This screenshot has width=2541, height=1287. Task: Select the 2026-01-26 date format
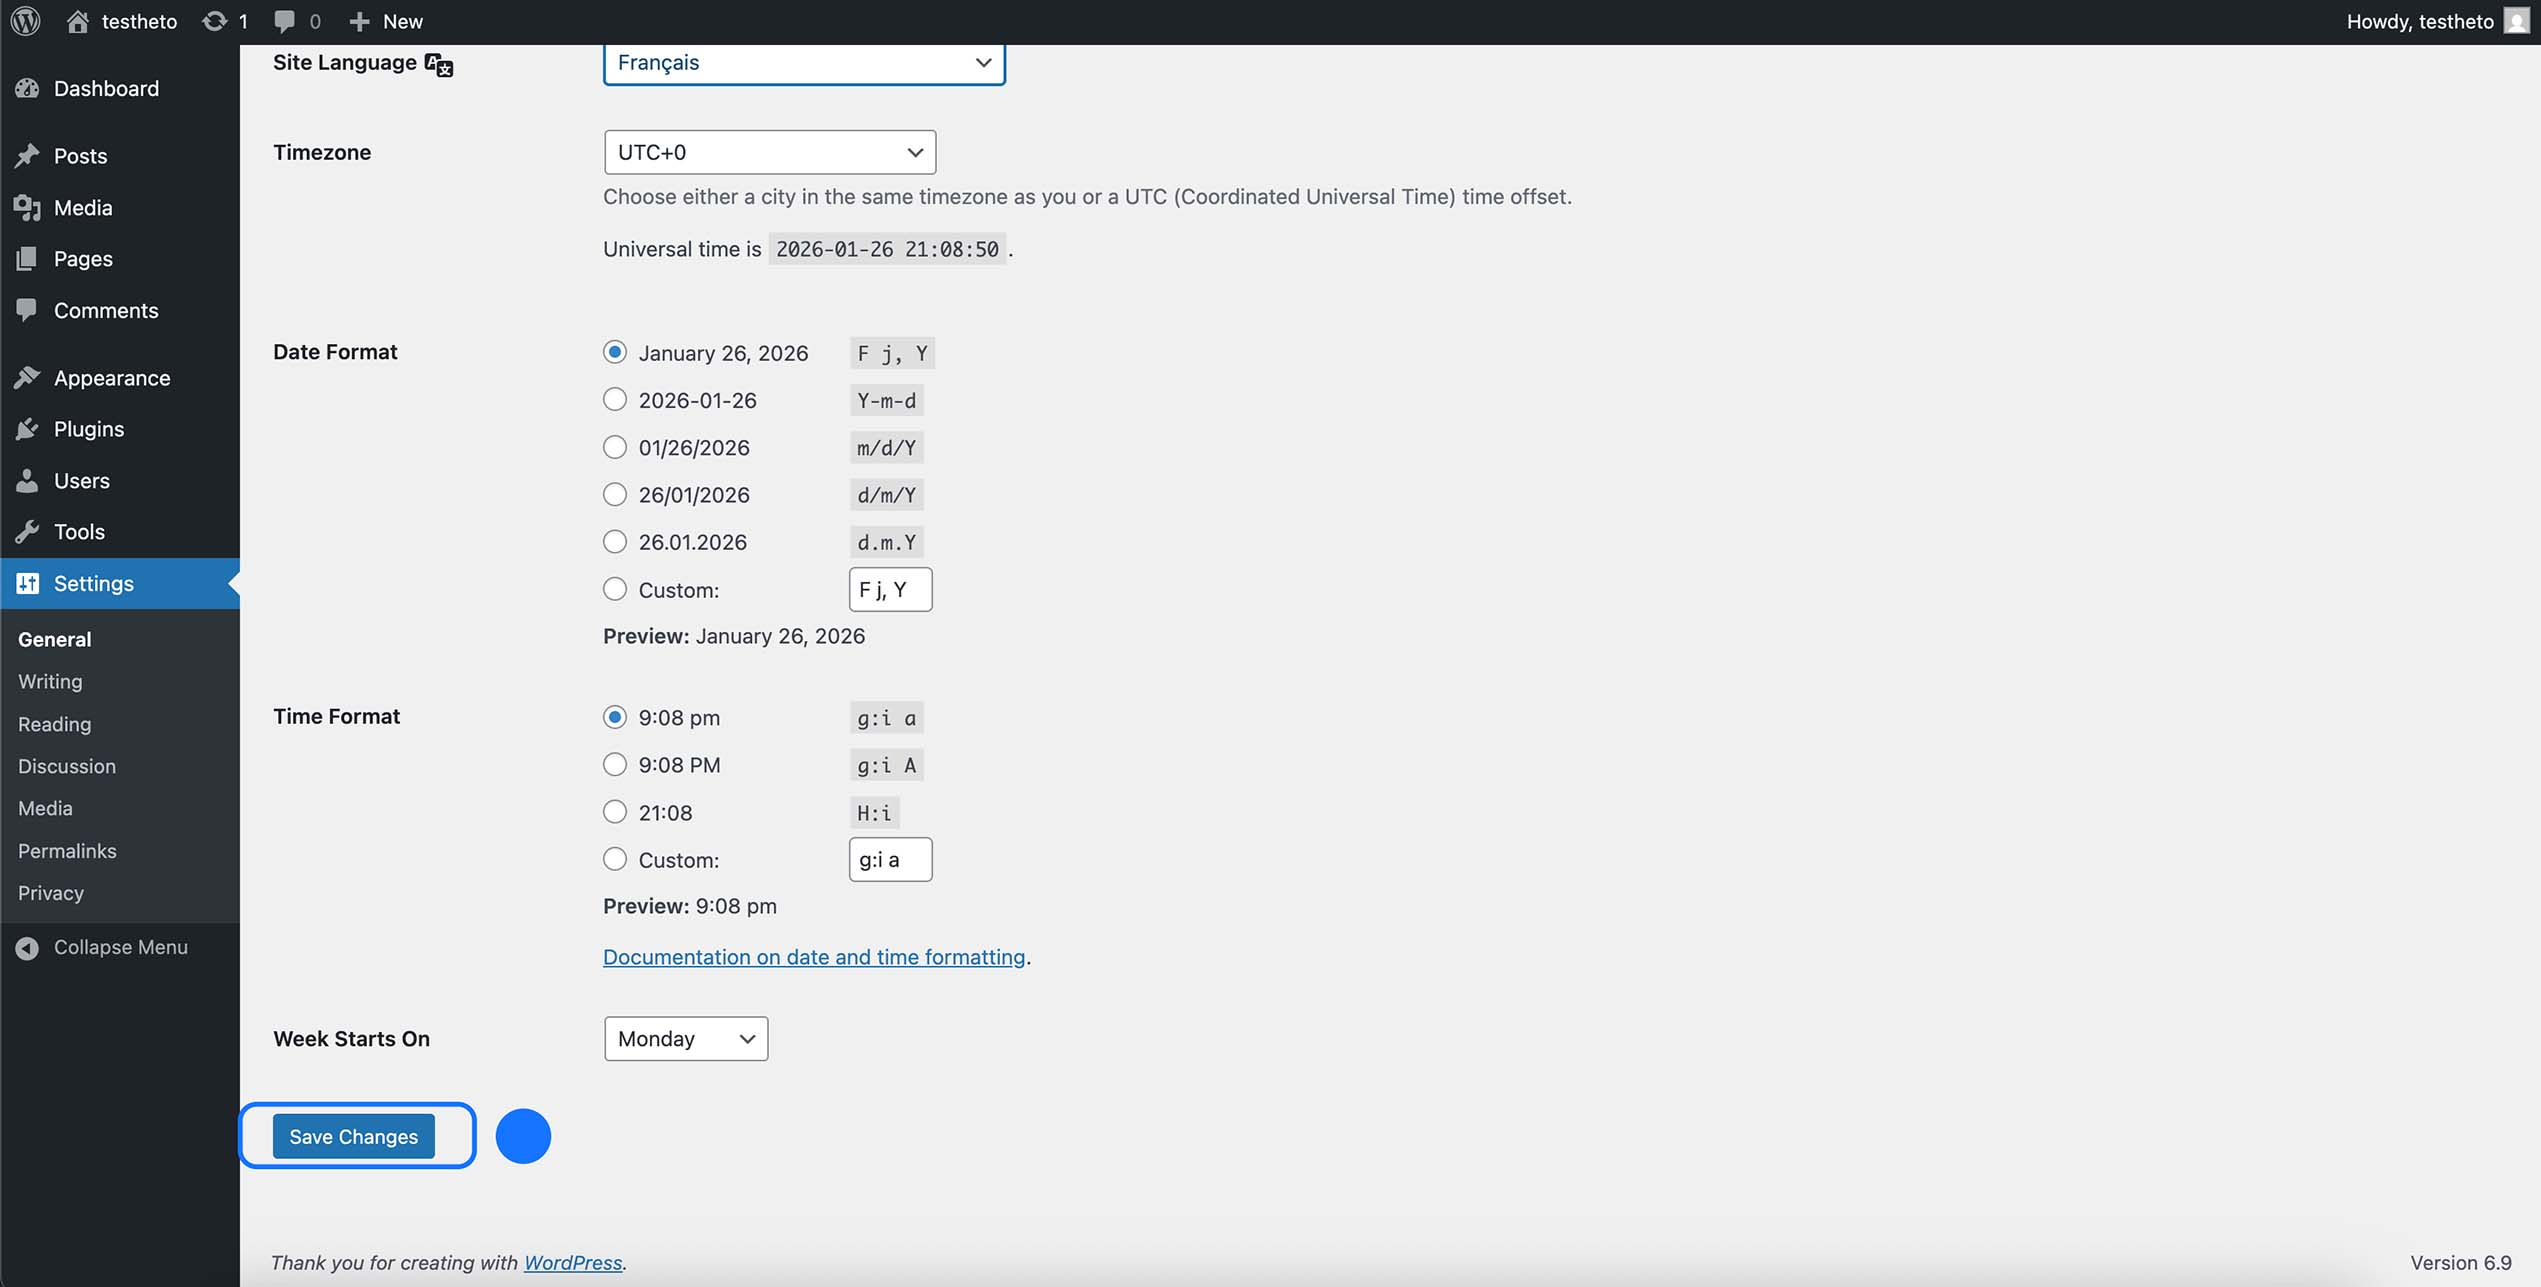[x=614, y=399]
